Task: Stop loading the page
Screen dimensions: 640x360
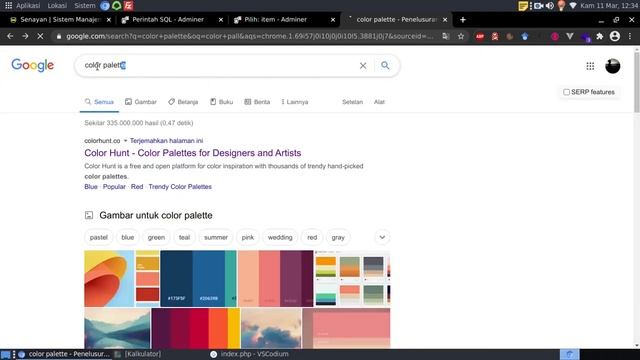Action: coord(40,36)
